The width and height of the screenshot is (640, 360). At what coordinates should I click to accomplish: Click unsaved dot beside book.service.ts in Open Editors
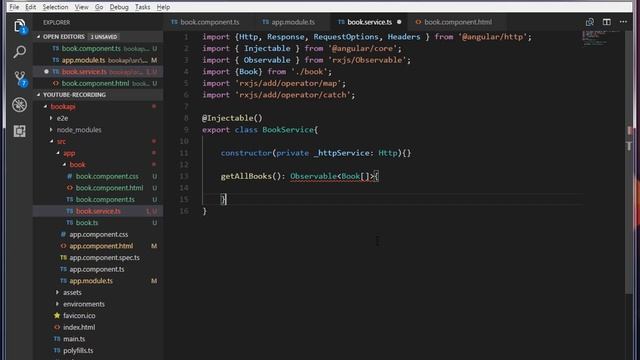point(46,71)
